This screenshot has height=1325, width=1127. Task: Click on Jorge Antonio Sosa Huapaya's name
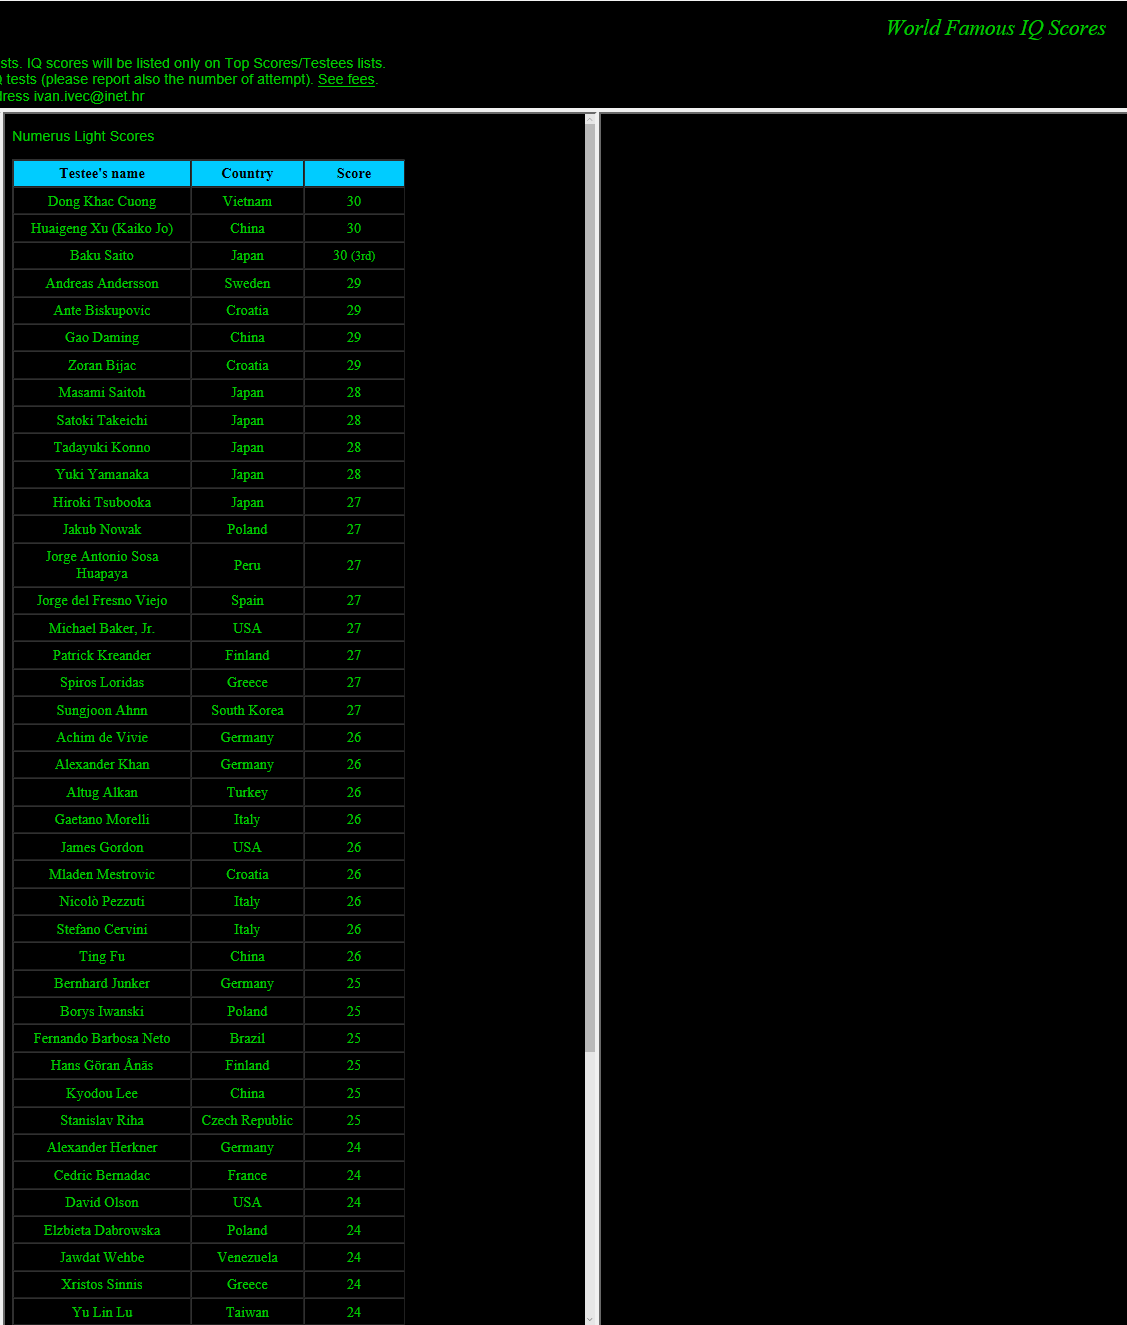tap(102, 565)
